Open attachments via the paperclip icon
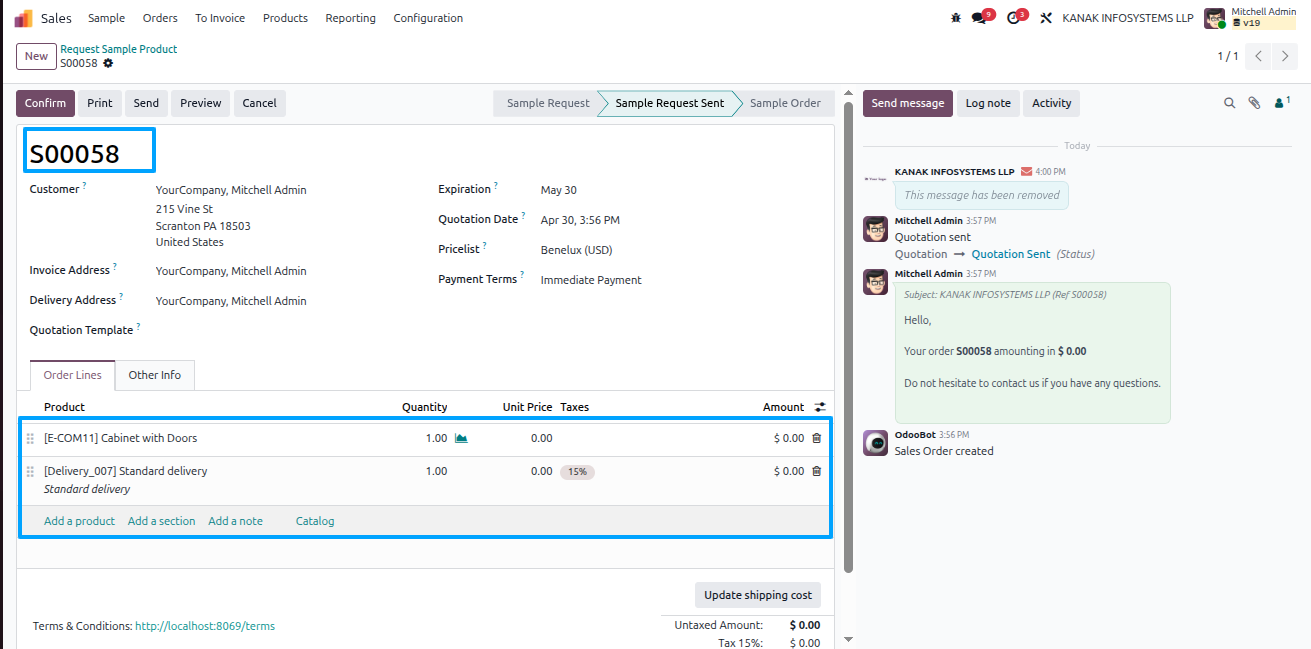Image resolution: width=1311 pixels, height=649 pixels. [x=1254, y=103]
